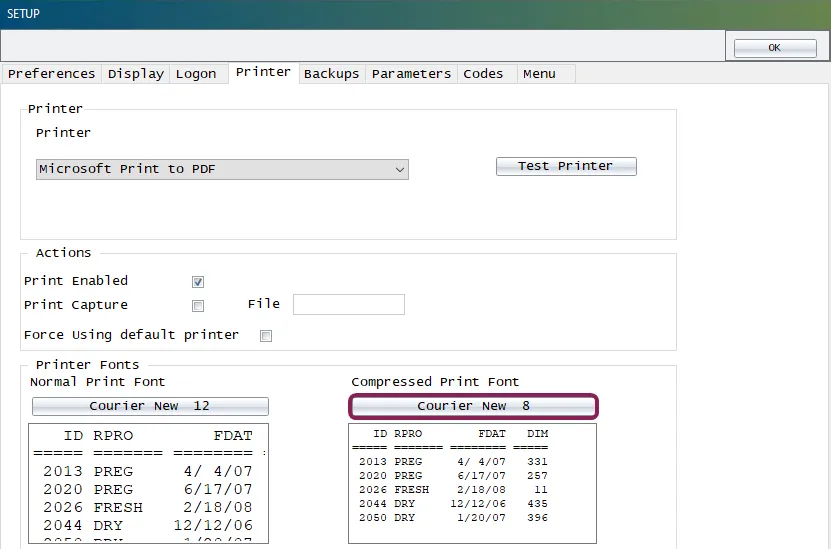Open the Display tab

136,74
